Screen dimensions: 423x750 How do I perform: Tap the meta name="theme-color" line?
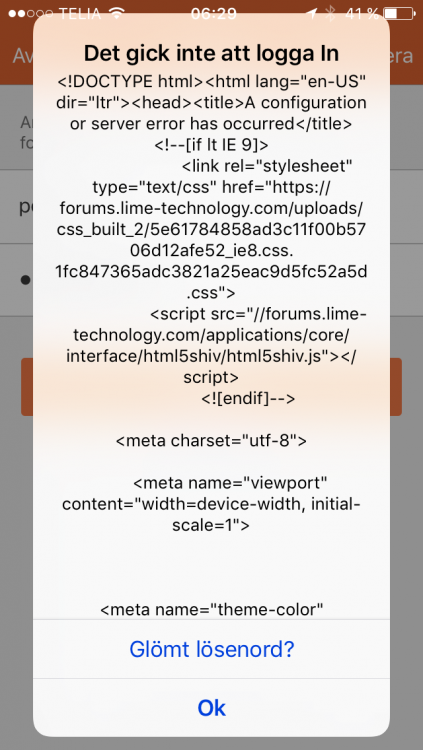(212, 609)
